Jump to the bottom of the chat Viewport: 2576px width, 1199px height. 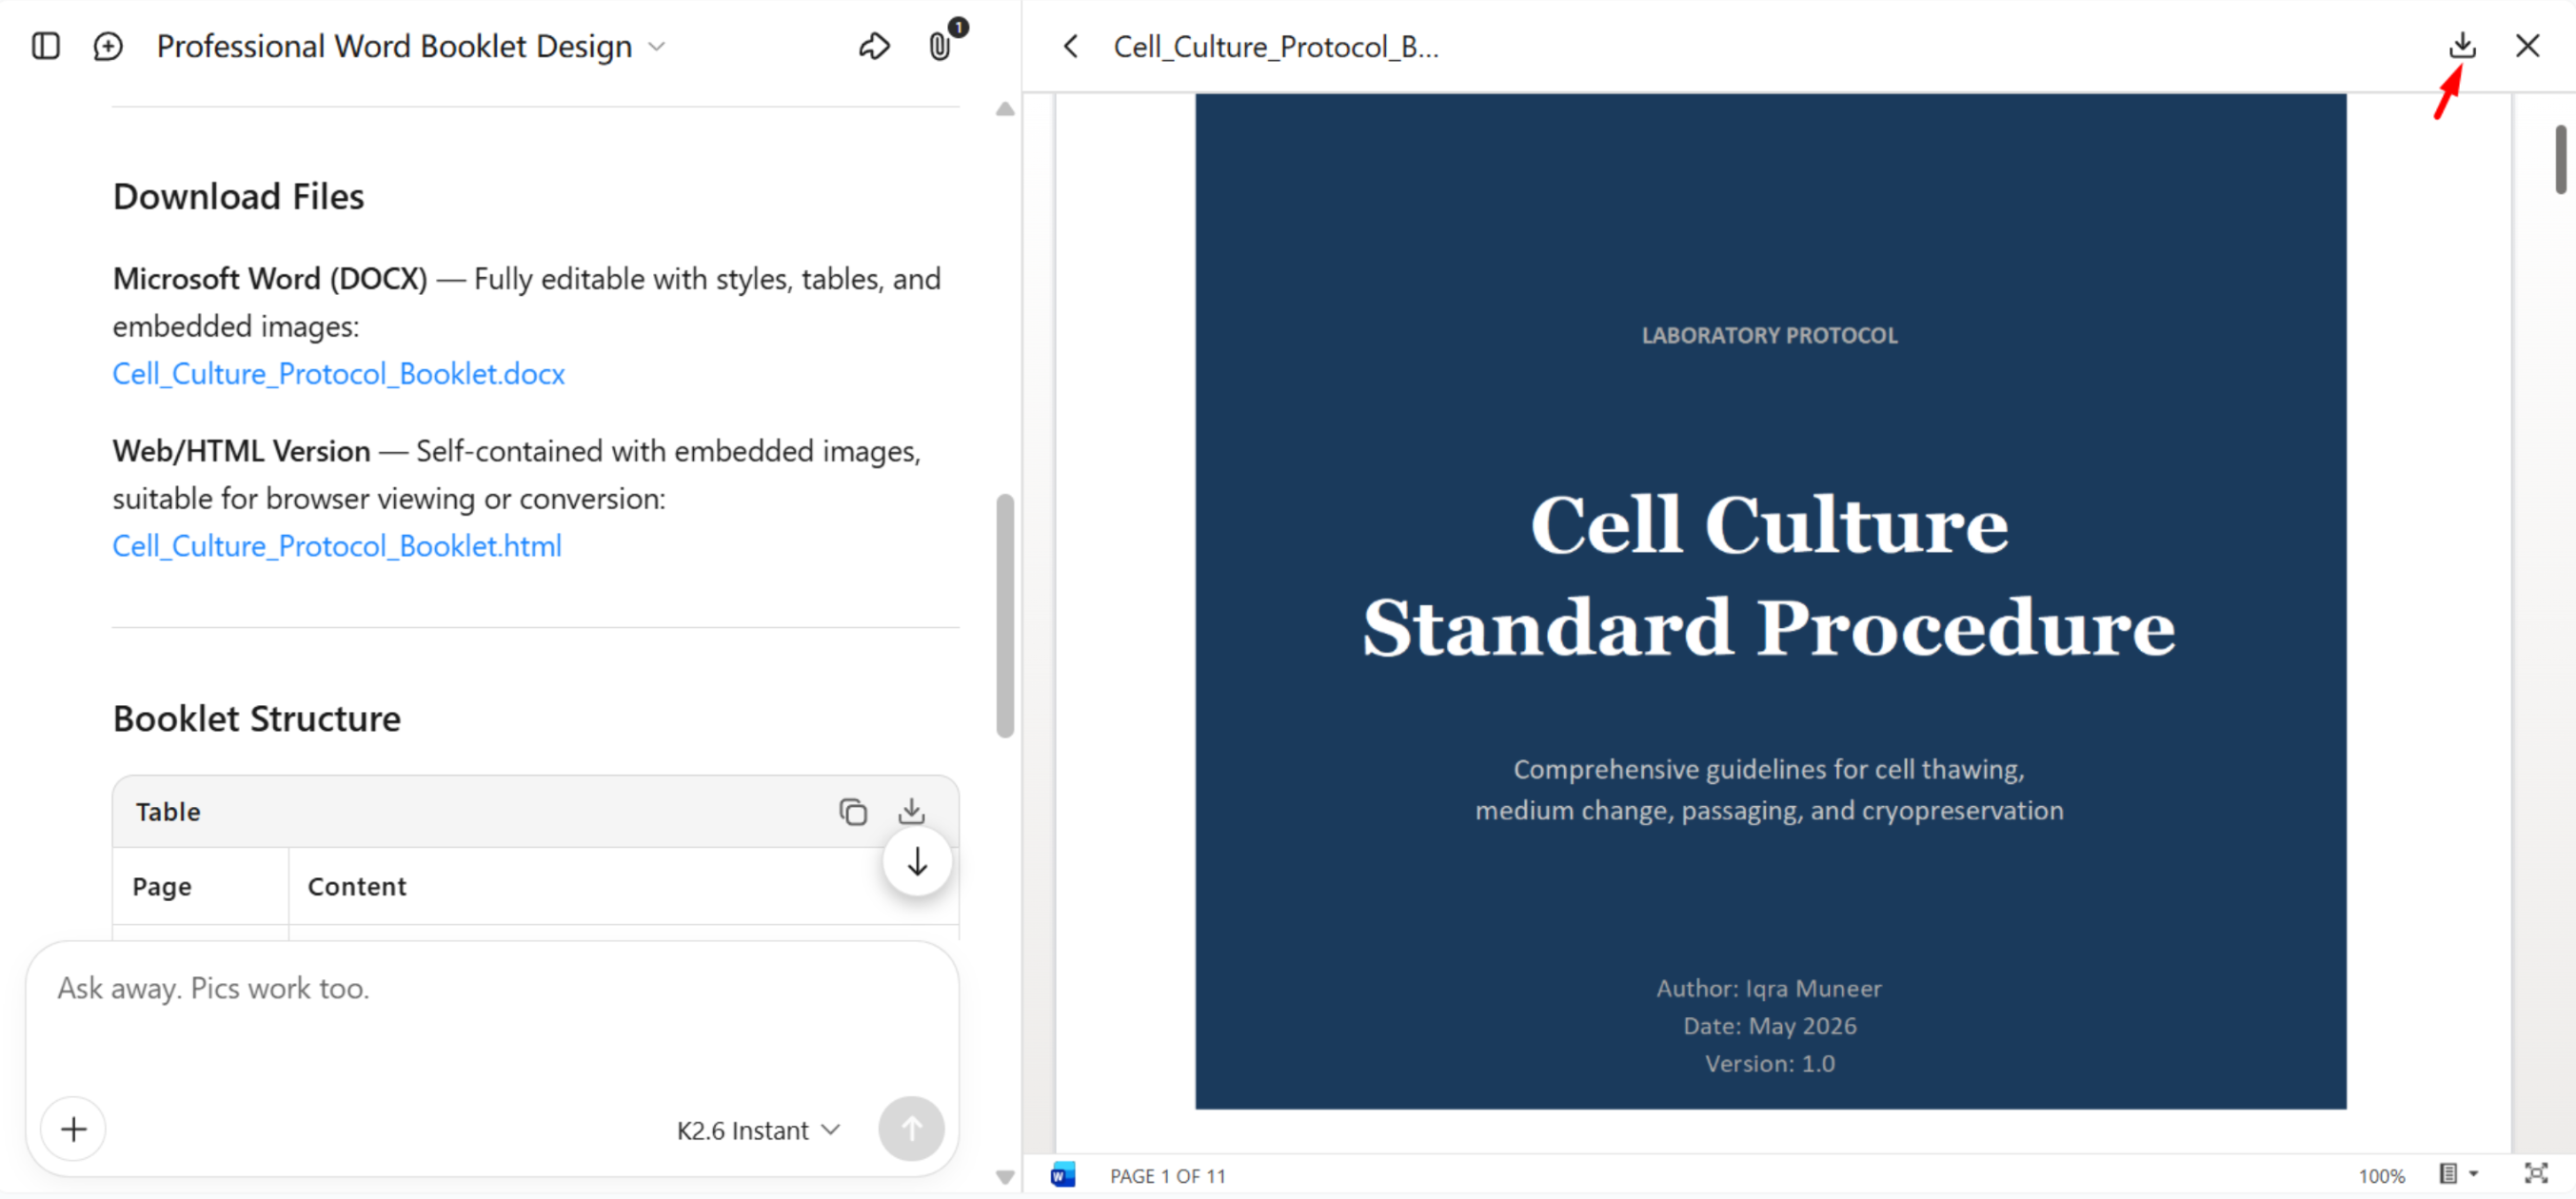pos(917,862)
